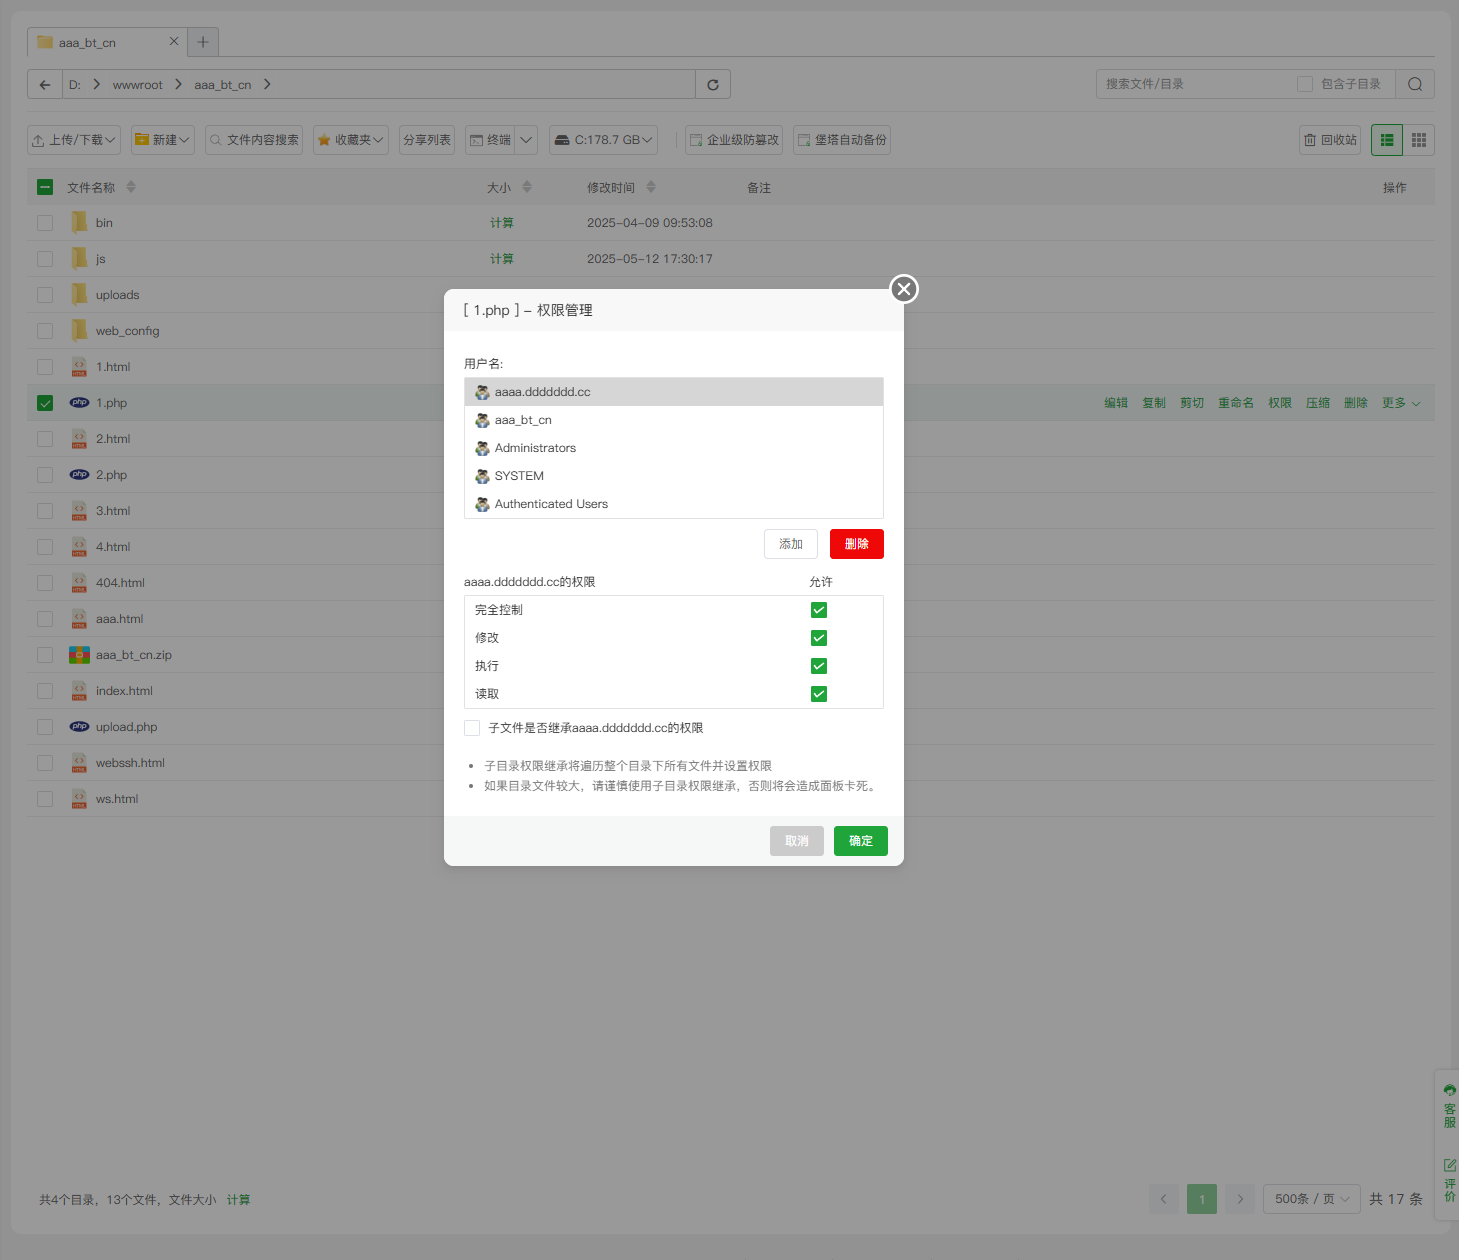Expand the 上传/下载 dropdown
Screen dimensions: 1459x1260
75,140
